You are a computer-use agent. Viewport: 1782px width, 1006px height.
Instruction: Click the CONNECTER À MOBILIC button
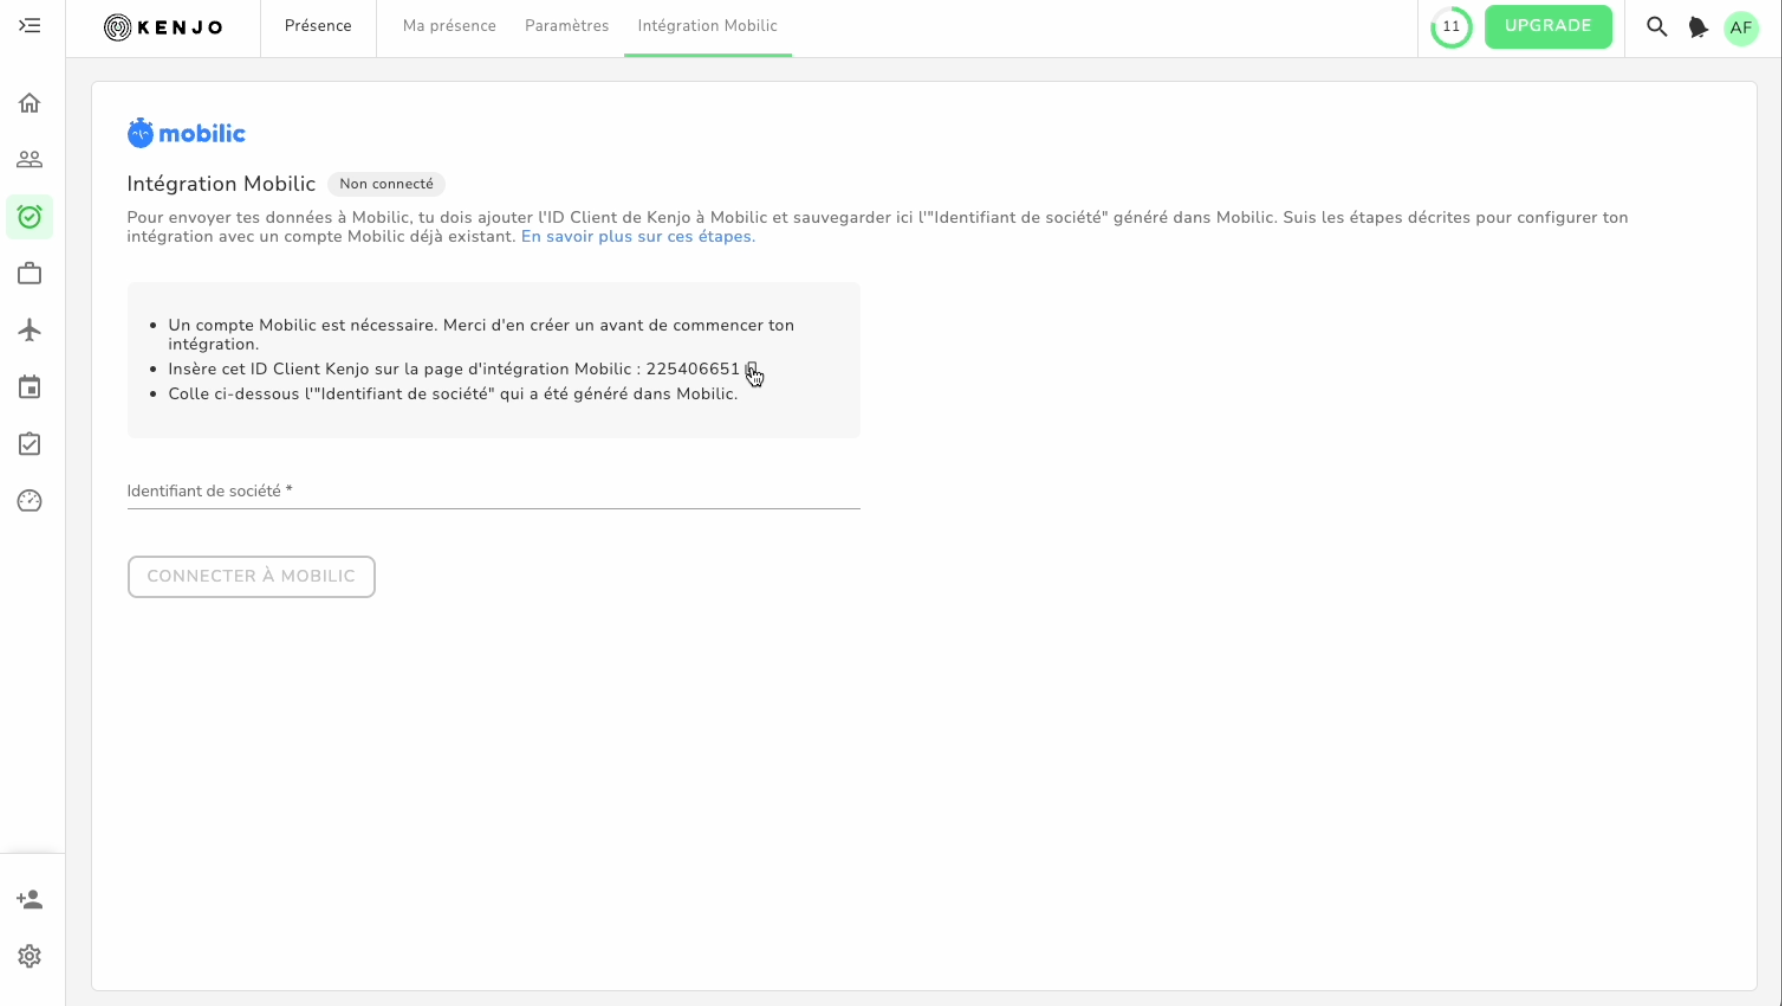tap(251, 577)
